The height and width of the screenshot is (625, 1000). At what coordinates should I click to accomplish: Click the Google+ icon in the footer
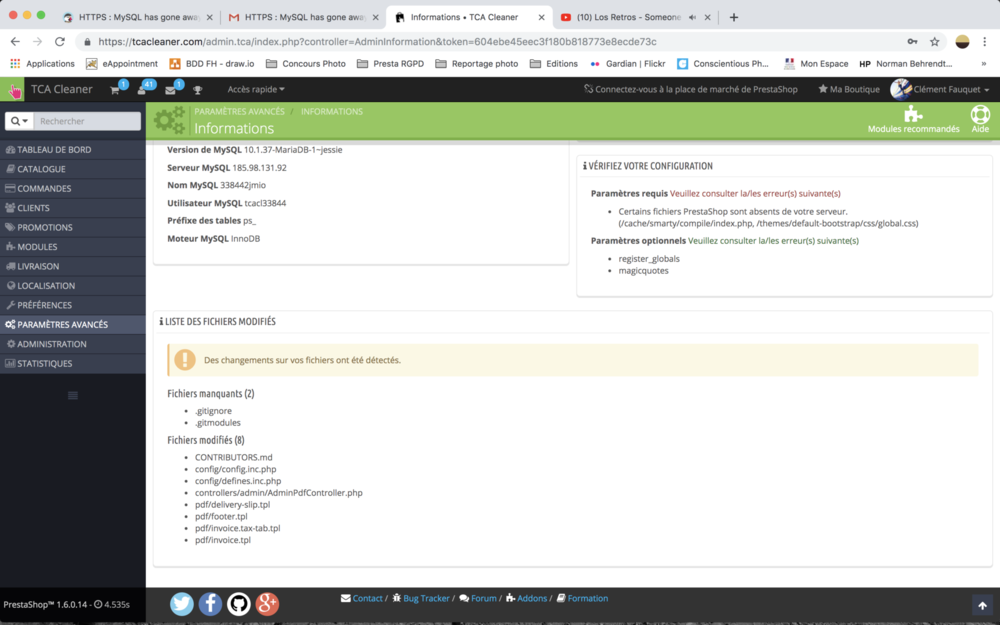[266, 603]
